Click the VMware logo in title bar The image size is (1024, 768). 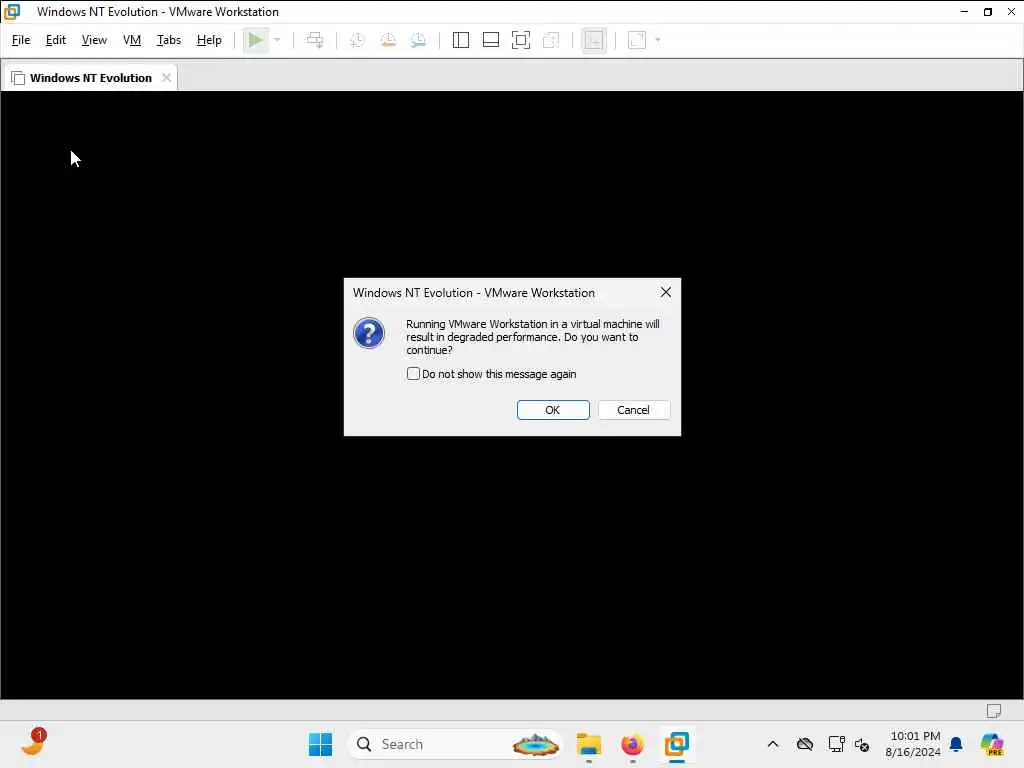click(12, 11)
